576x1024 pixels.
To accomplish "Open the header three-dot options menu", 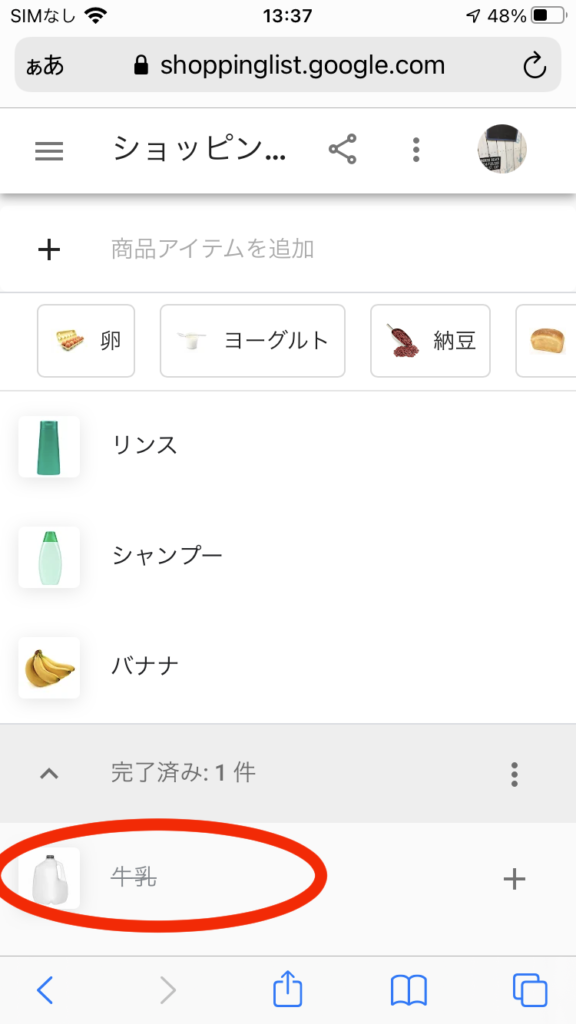I will (416, 150).
